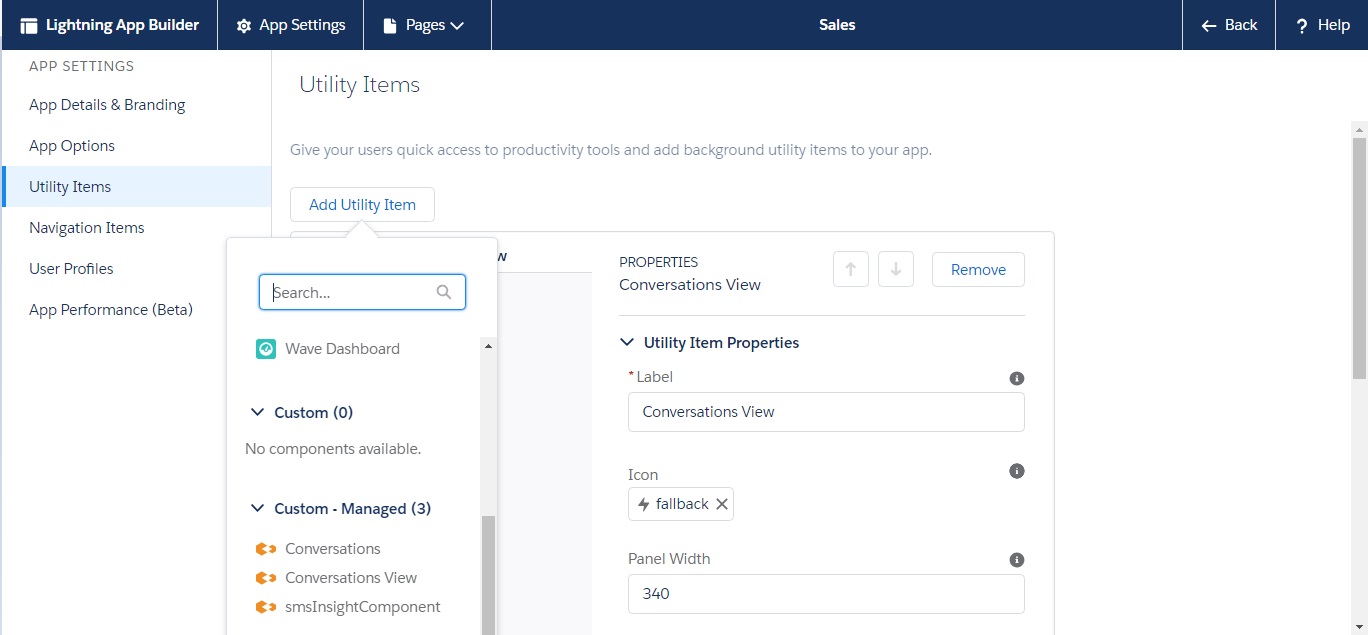The width and height of the screenshot is (1368, 635).
Task: Click the Remove button
Action: click(978, 269)
